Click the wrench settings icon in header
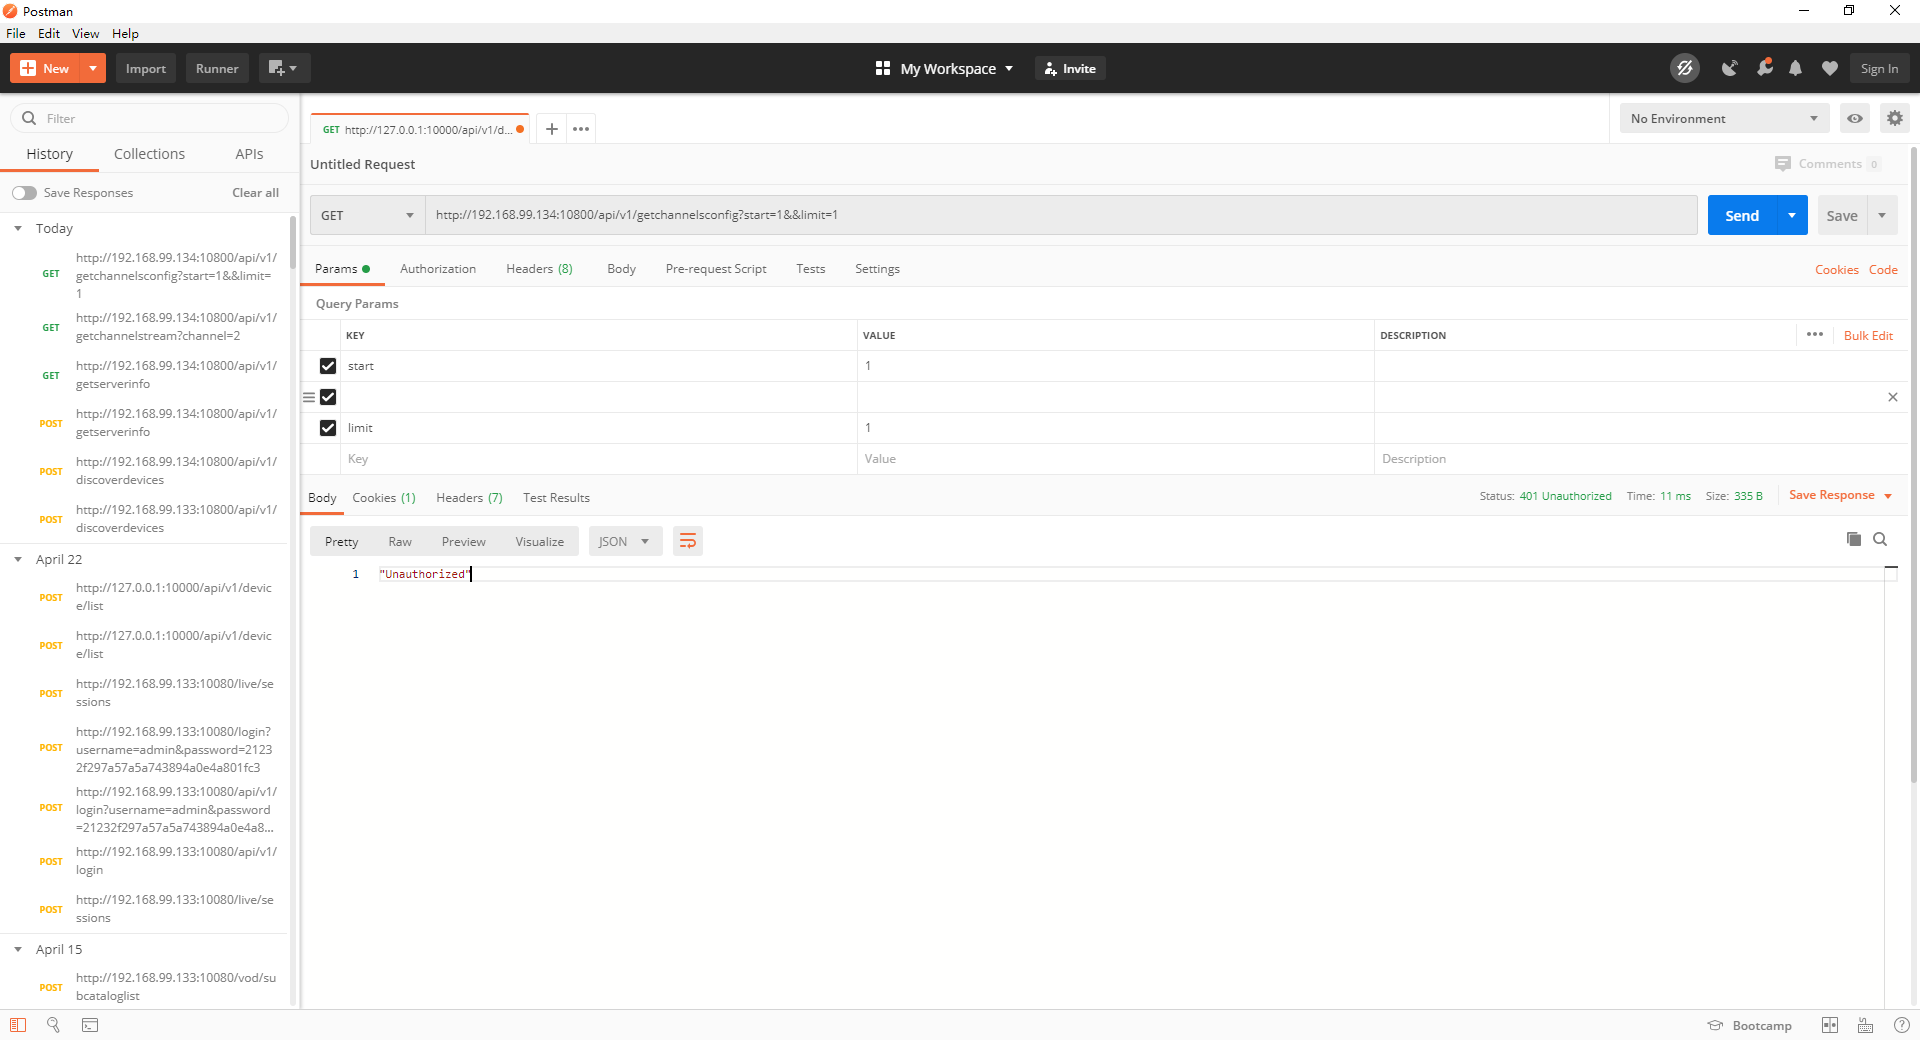The image size is (1920, 1040). [1764, 68]
